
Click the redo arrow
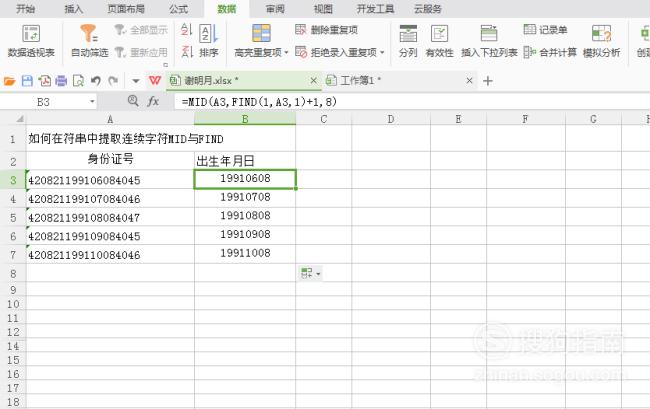(113, 81)
